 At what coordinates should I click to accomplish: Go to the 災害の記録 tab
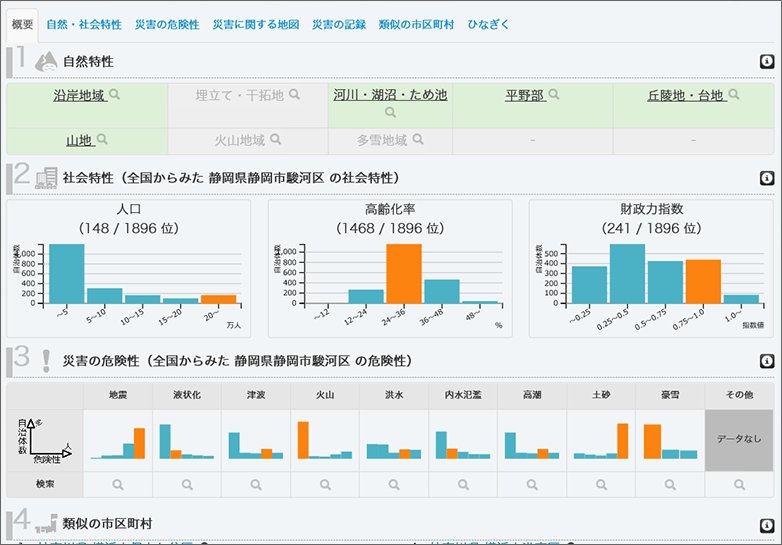pyautogui.click(x=338, y=24)
